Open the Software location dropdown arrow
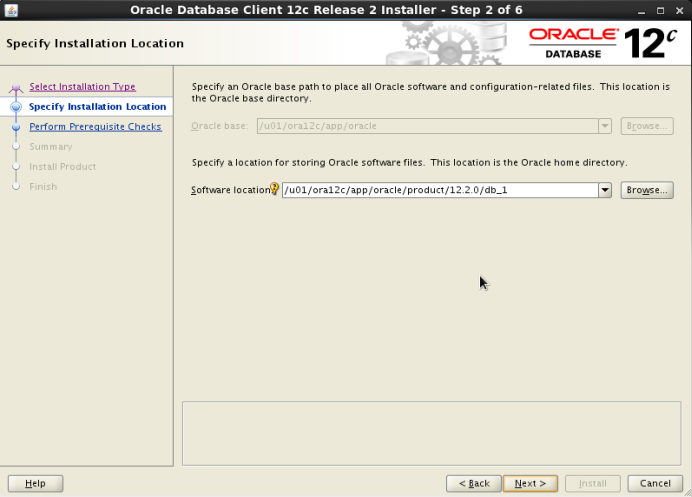The width and height of the screenshot is (692, 497). pos(605,190)
